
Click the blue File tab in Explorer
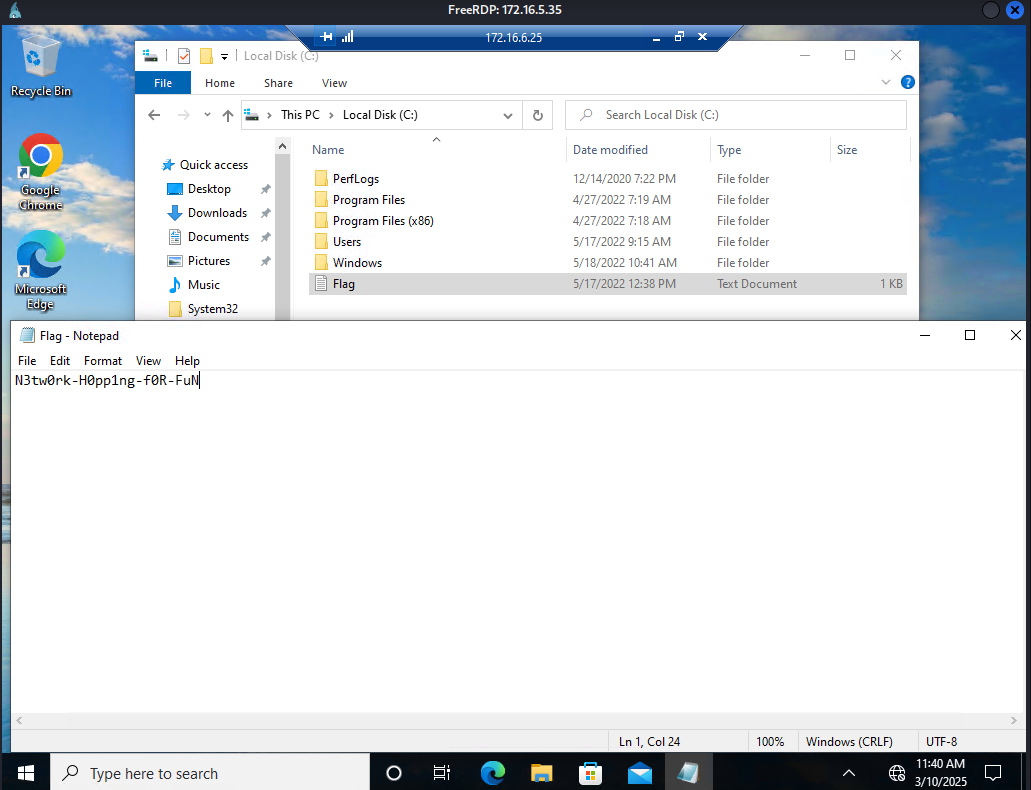click(x=162, y=83)
